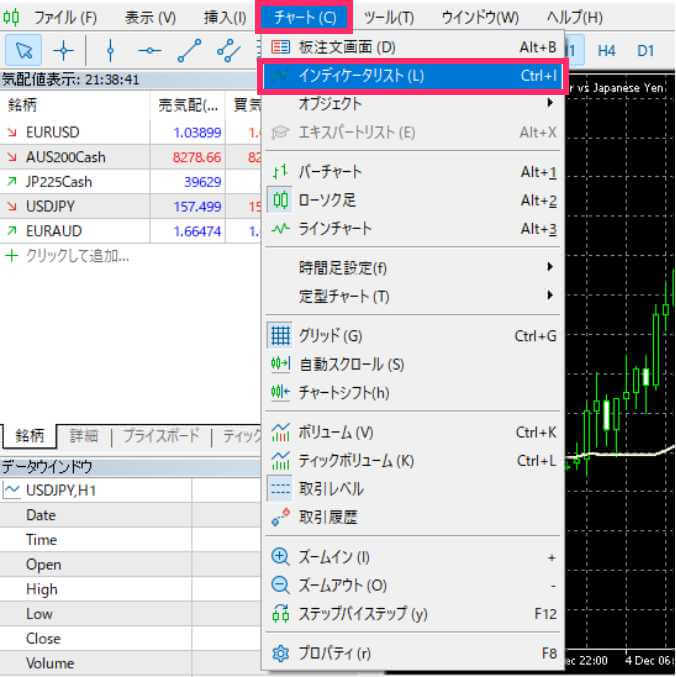Switch chart to H4 timeframe
The image size is (676, 677).
[x=606, y=49]
